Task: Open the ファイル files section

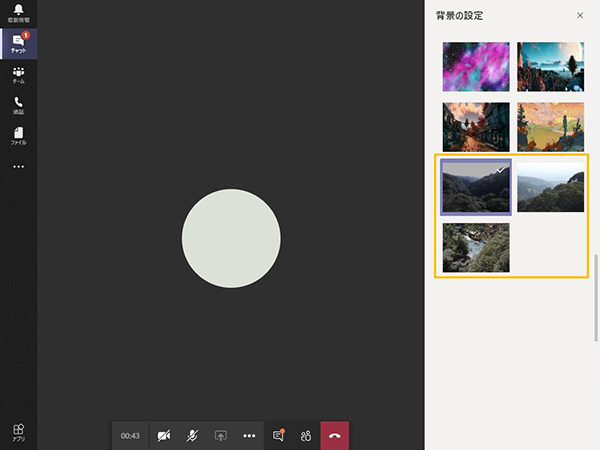Action: (18, 136)
